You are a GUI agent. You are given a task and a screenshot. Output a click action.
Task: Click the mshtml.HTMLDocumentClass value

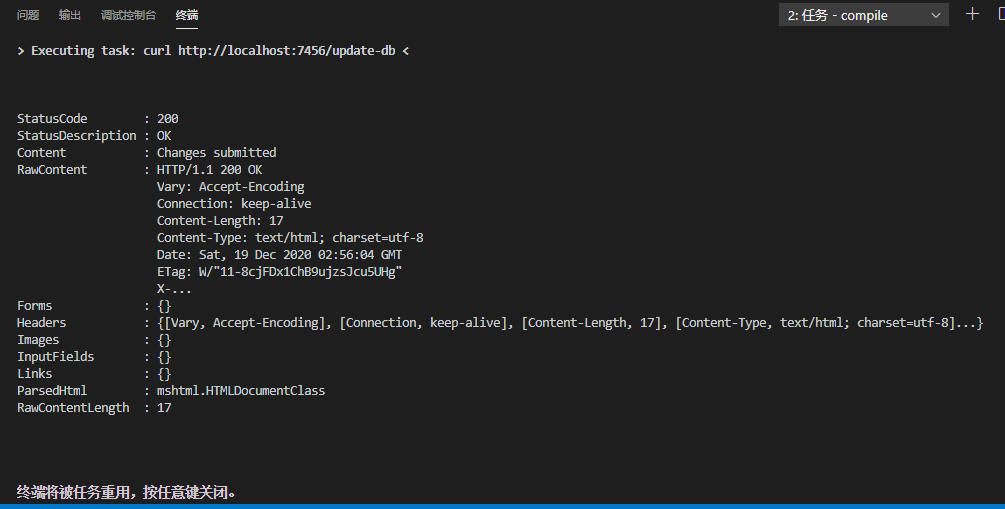pos(240,391)
